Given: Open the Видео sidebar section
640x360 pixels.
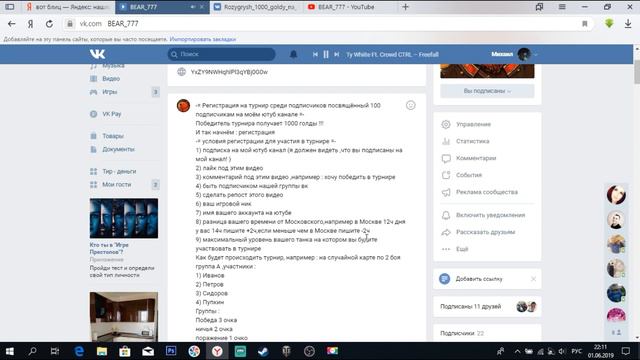Looking at the screenshot, I should [111, 78].
